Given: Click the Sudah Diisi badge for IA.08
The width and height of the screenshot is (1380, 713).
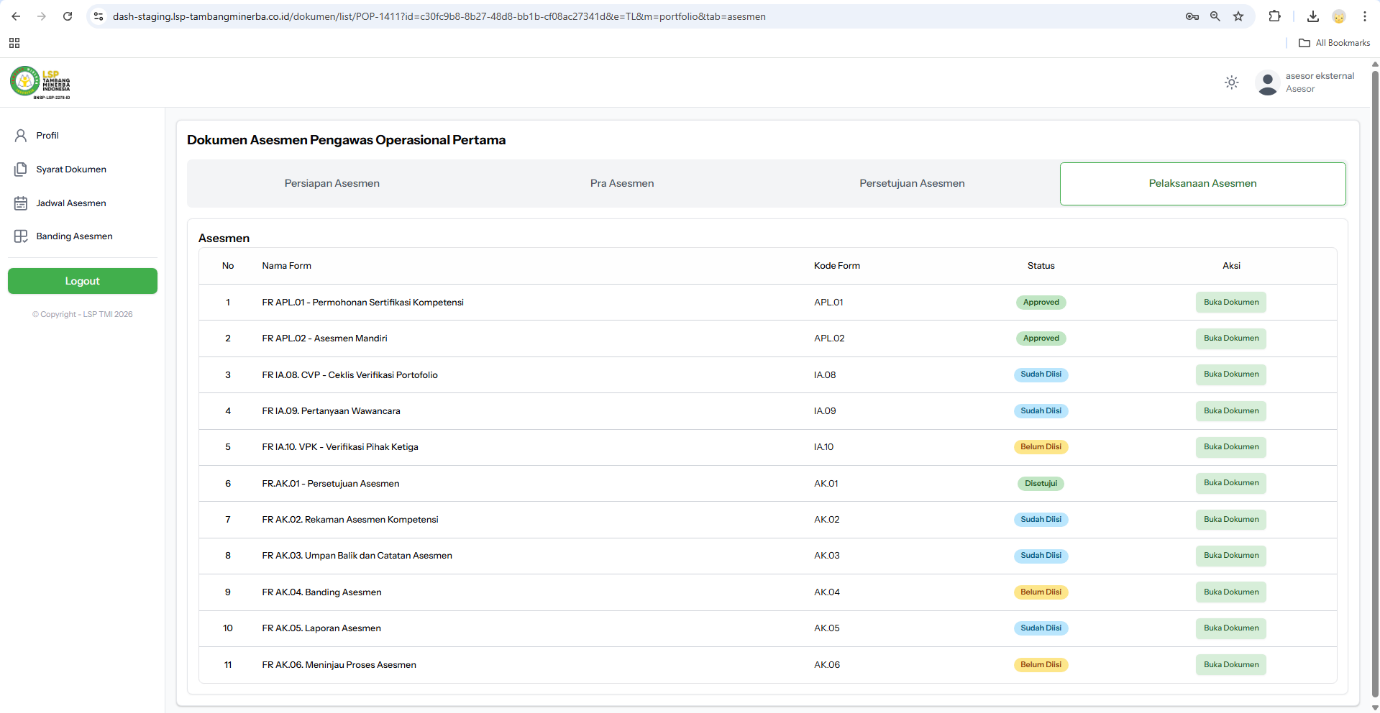Looking at the screenshot, I should 1041,374.
